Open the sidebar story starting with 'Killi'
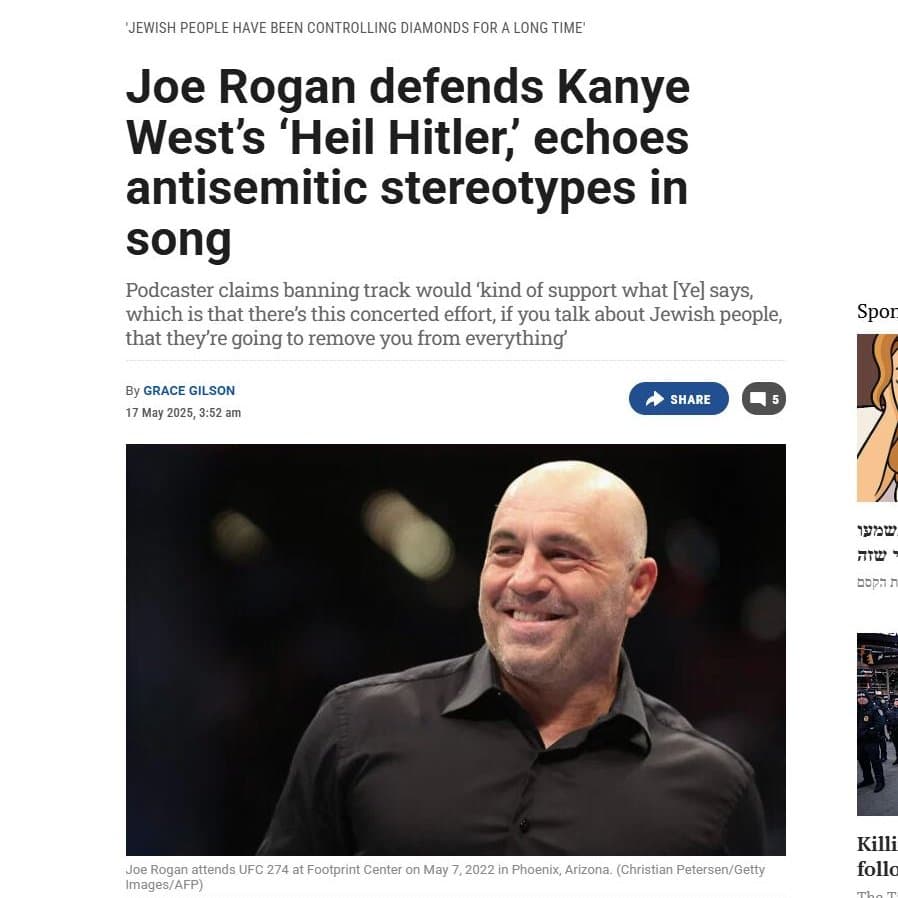 click(877, 856)
